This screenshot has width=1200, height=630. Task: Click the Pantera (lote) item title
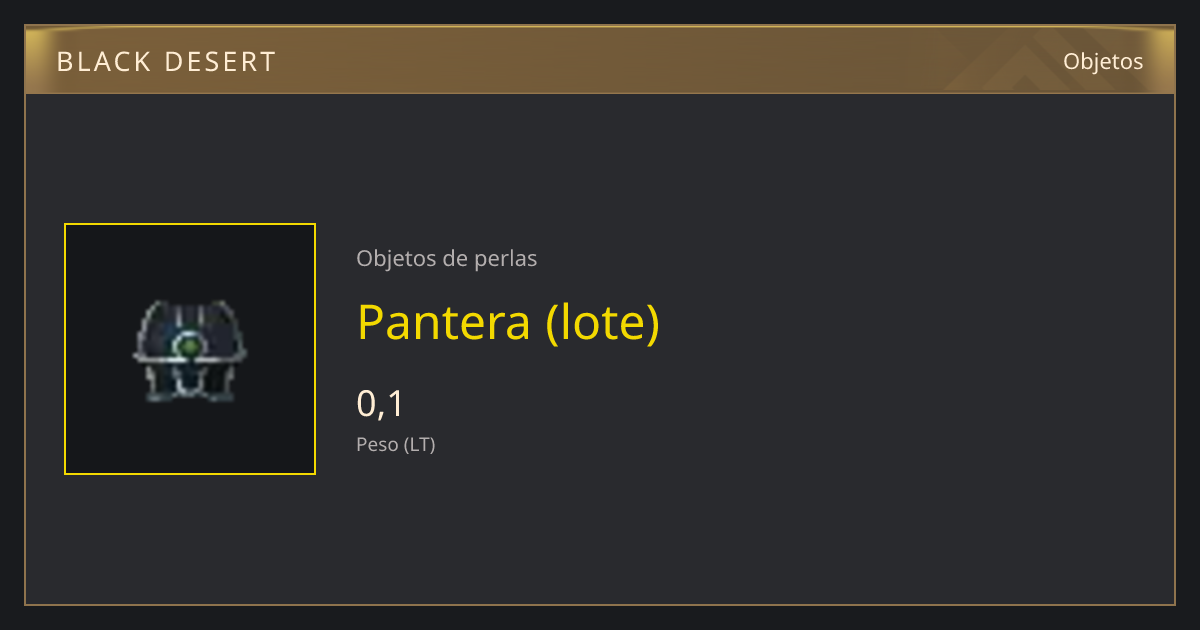[508, 322]
